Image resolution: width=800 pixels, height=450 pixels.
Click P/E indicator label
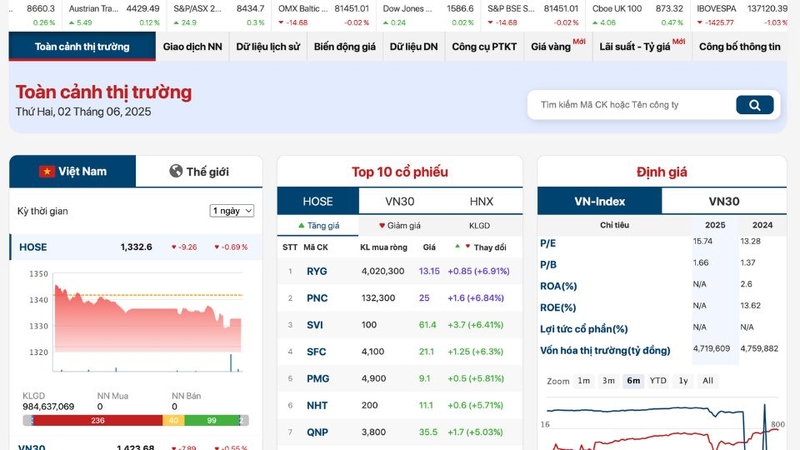(x=548, y=243)
